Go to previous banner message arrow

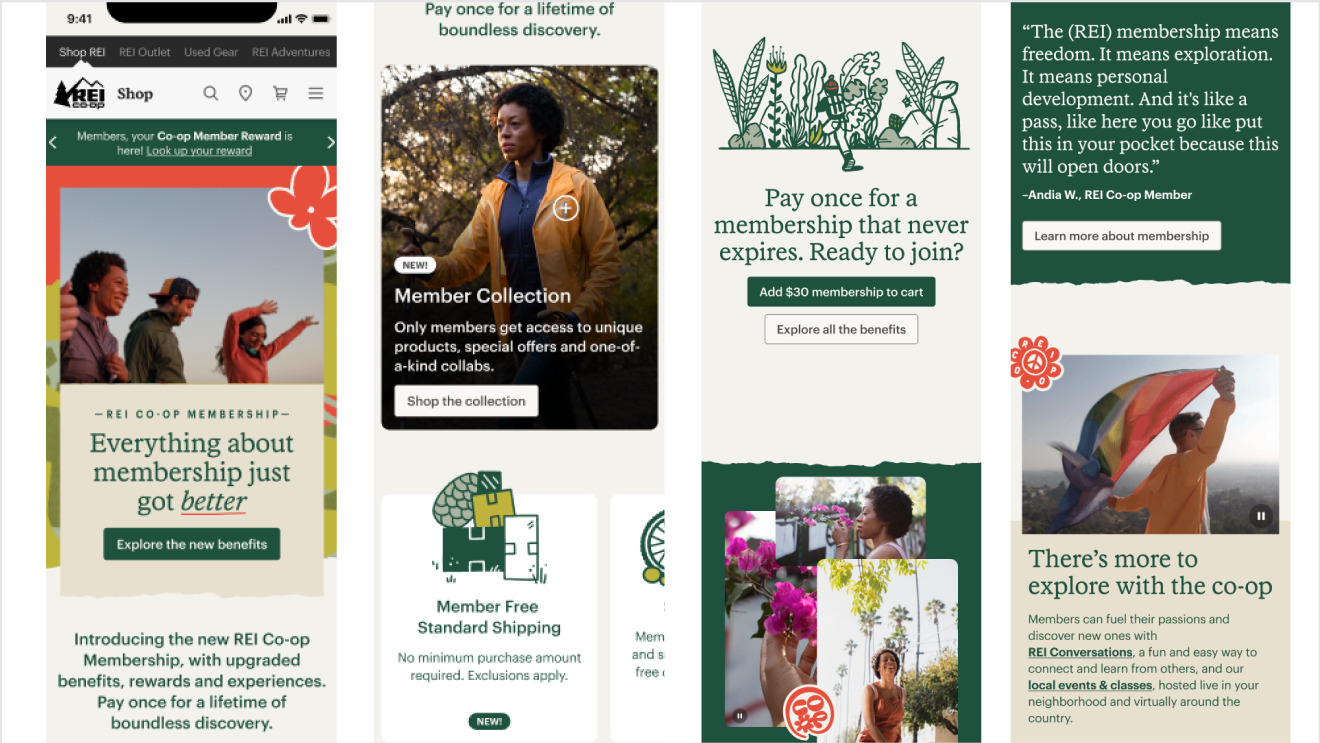tap(54, 143)
